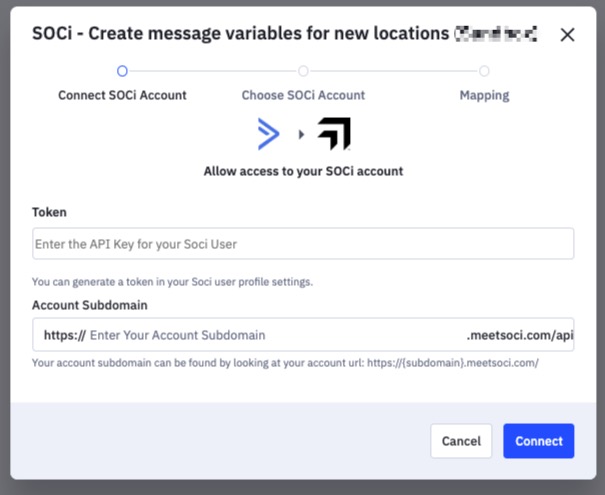Click the Choose SOCi Account step circle

click(x=303, y=71)
